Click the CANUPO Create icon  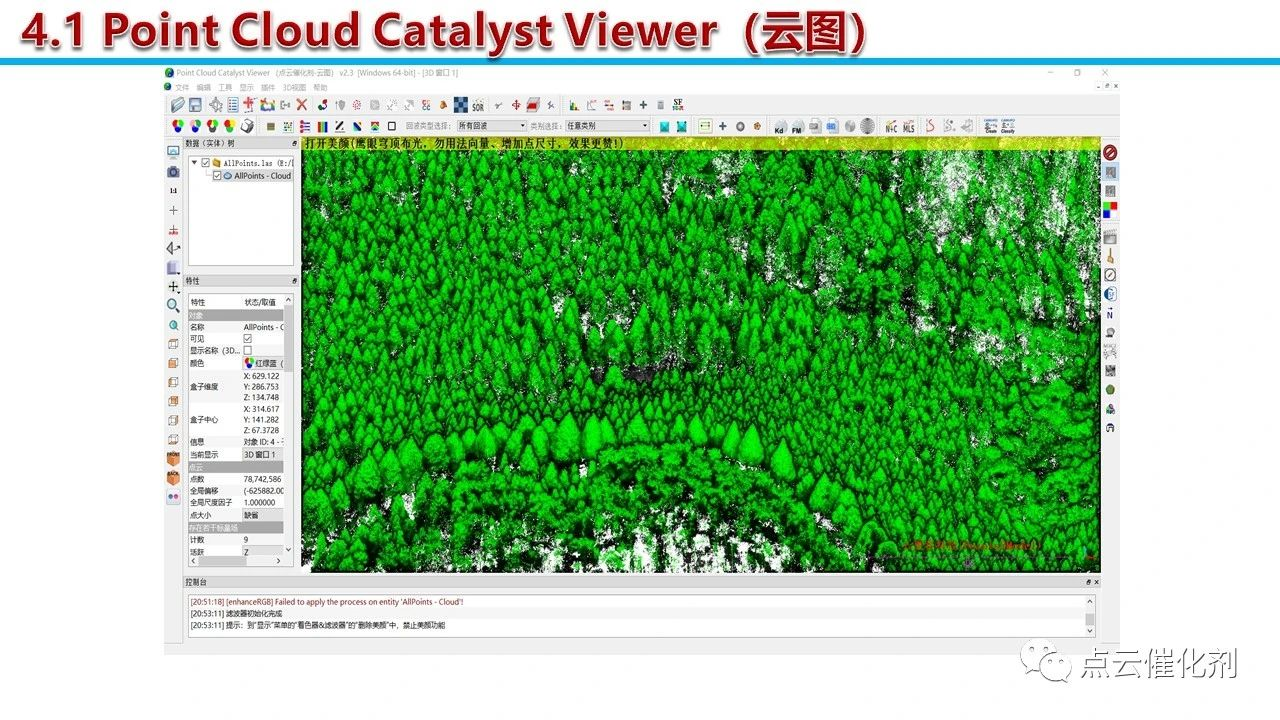pos(991,126)
